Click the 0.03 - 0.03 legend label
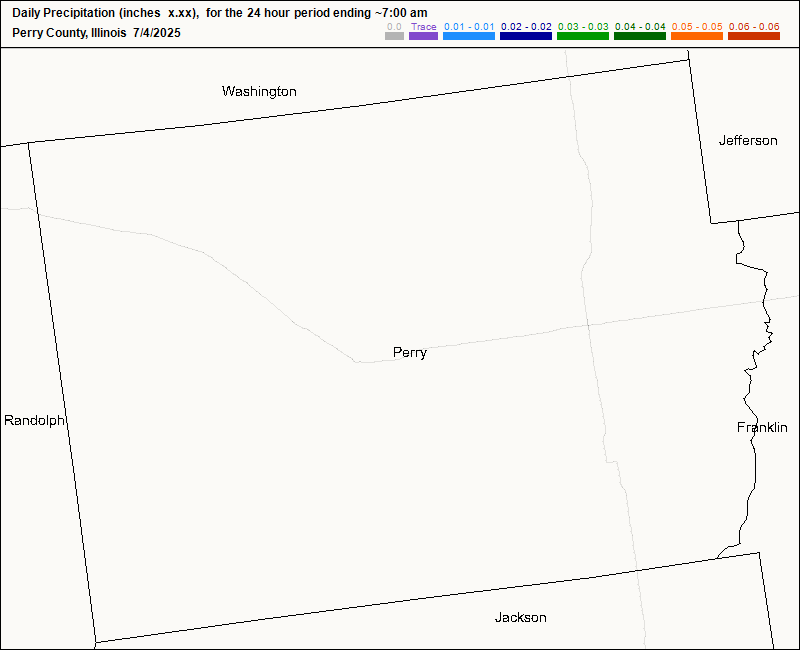This screenshot has width=800, height=650. tap(583, 27)
